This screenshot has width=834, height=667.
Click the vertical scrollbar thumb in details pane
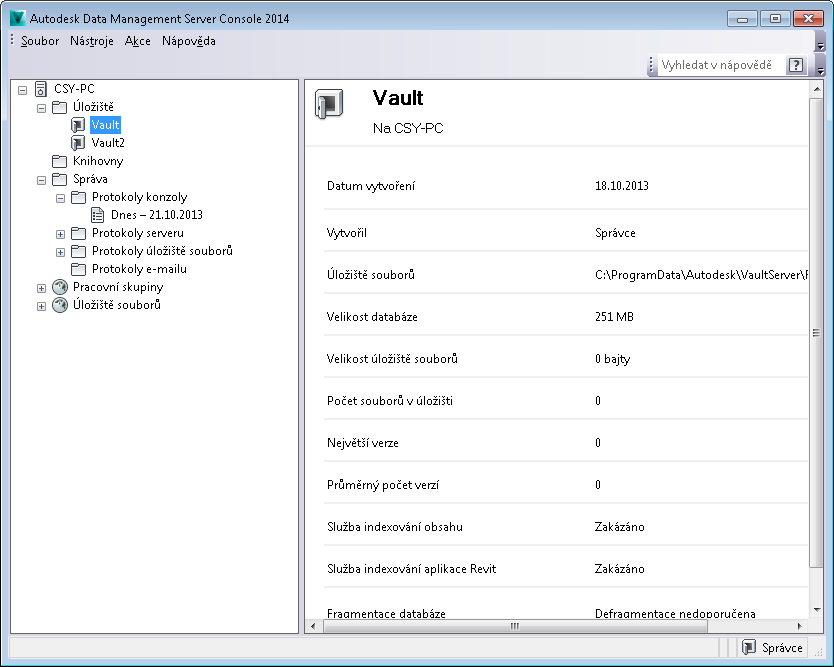click(x=816, y=333)
